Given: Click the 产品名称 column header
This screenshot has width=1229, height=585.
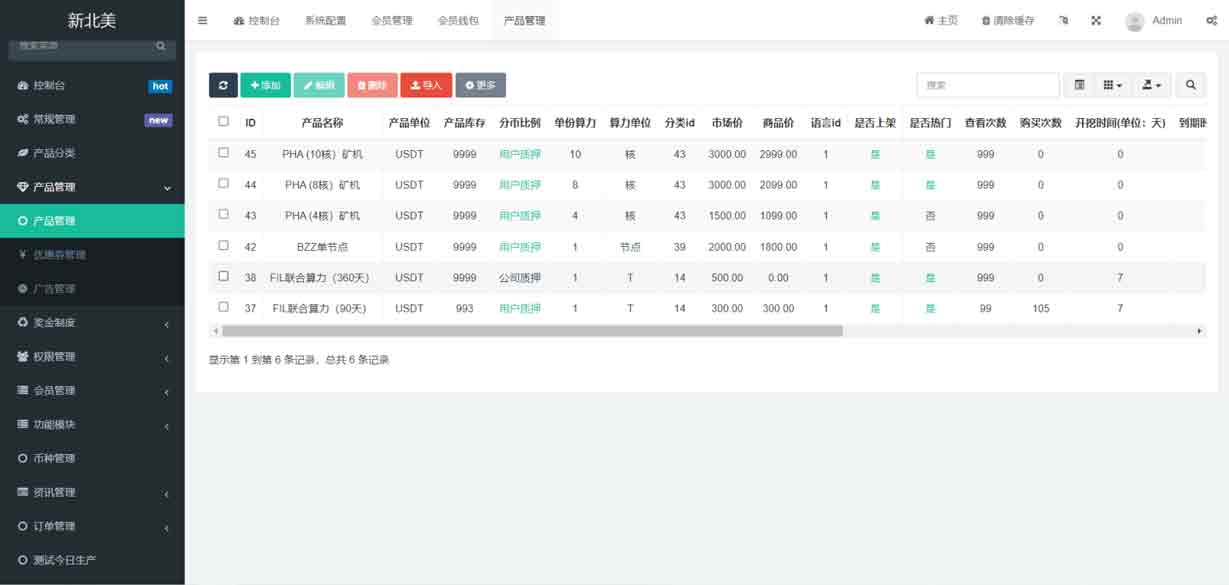Looking at the screenshot, I should pyautogui.click(x=322, y=123).
